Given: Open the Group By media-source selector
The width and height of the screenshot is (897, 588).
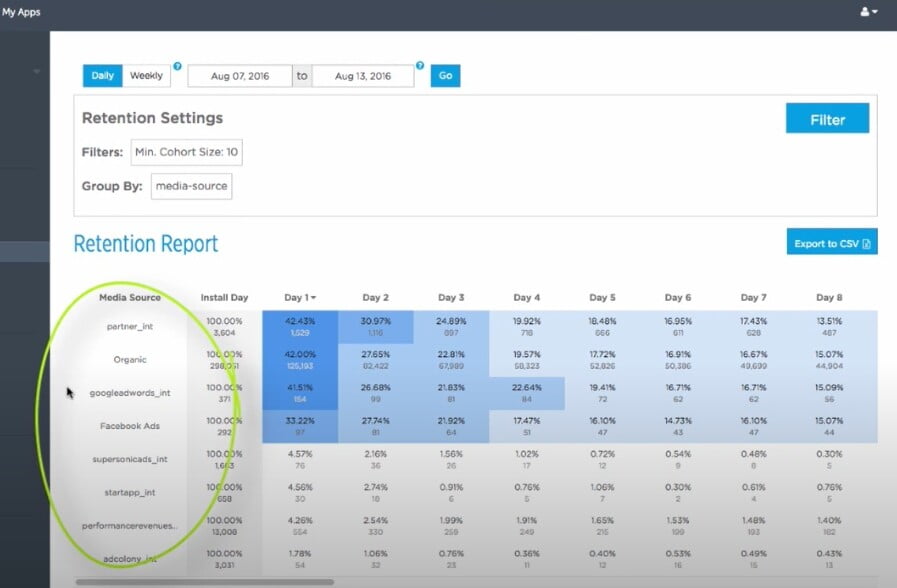Looking at the screenshot, I should point(191,186).
